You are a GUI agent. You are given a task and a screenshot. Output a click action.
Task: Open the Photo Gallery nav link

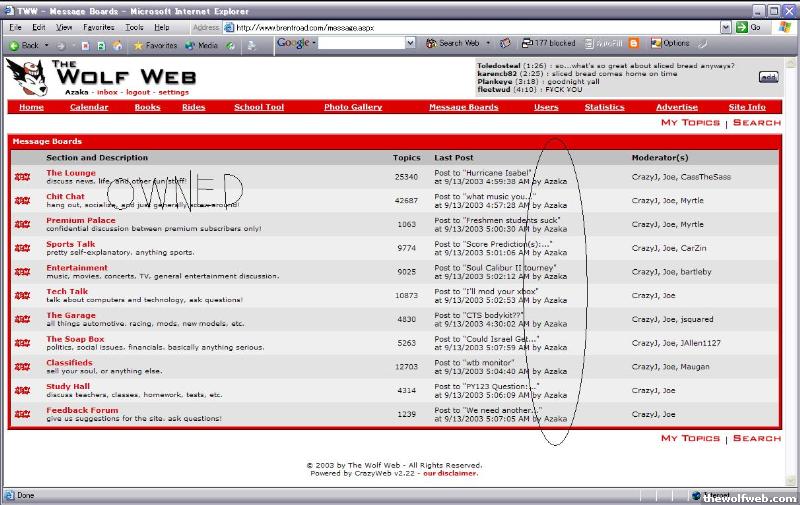pos(353,107)
